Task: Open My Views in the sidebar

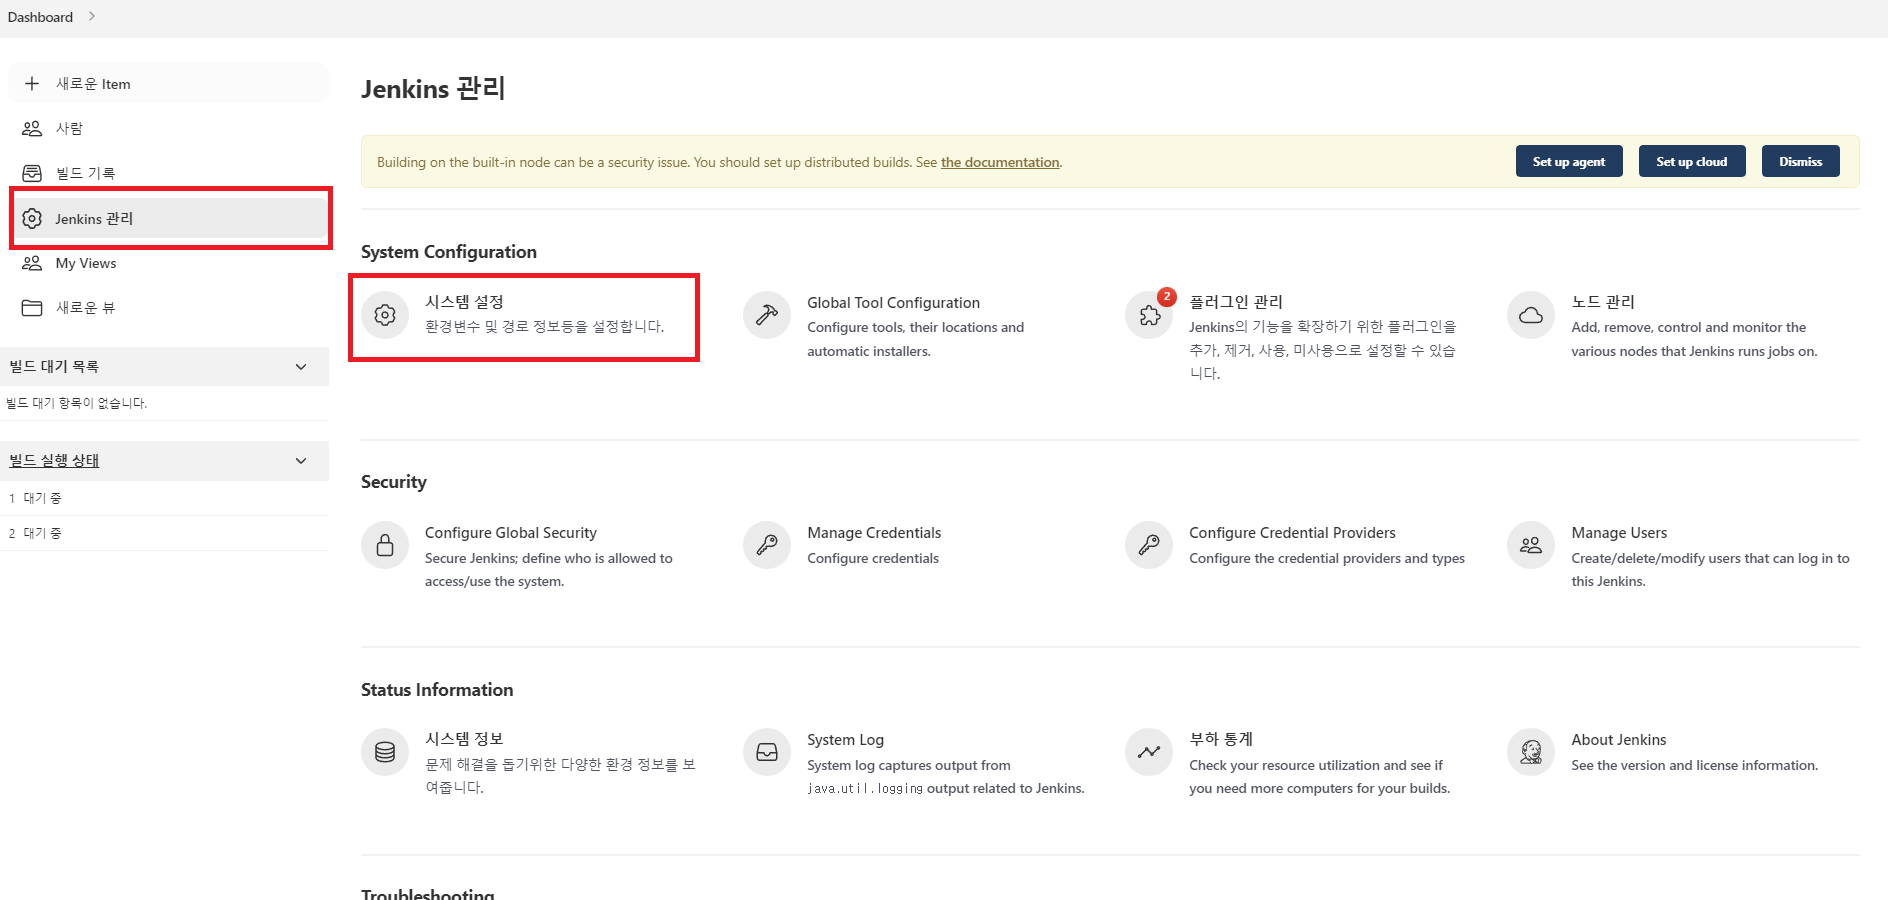Action: (x=168, y=263)
